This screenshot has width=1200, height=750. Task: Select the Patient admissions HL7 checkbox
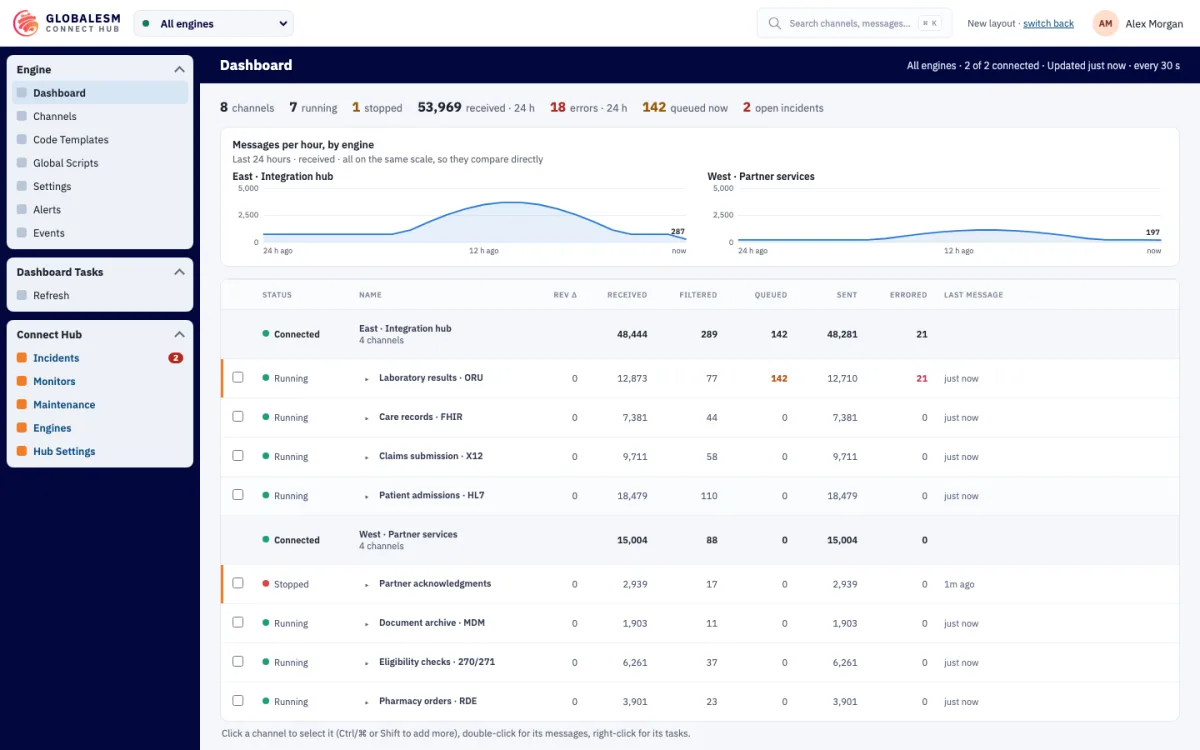[238, 494]
